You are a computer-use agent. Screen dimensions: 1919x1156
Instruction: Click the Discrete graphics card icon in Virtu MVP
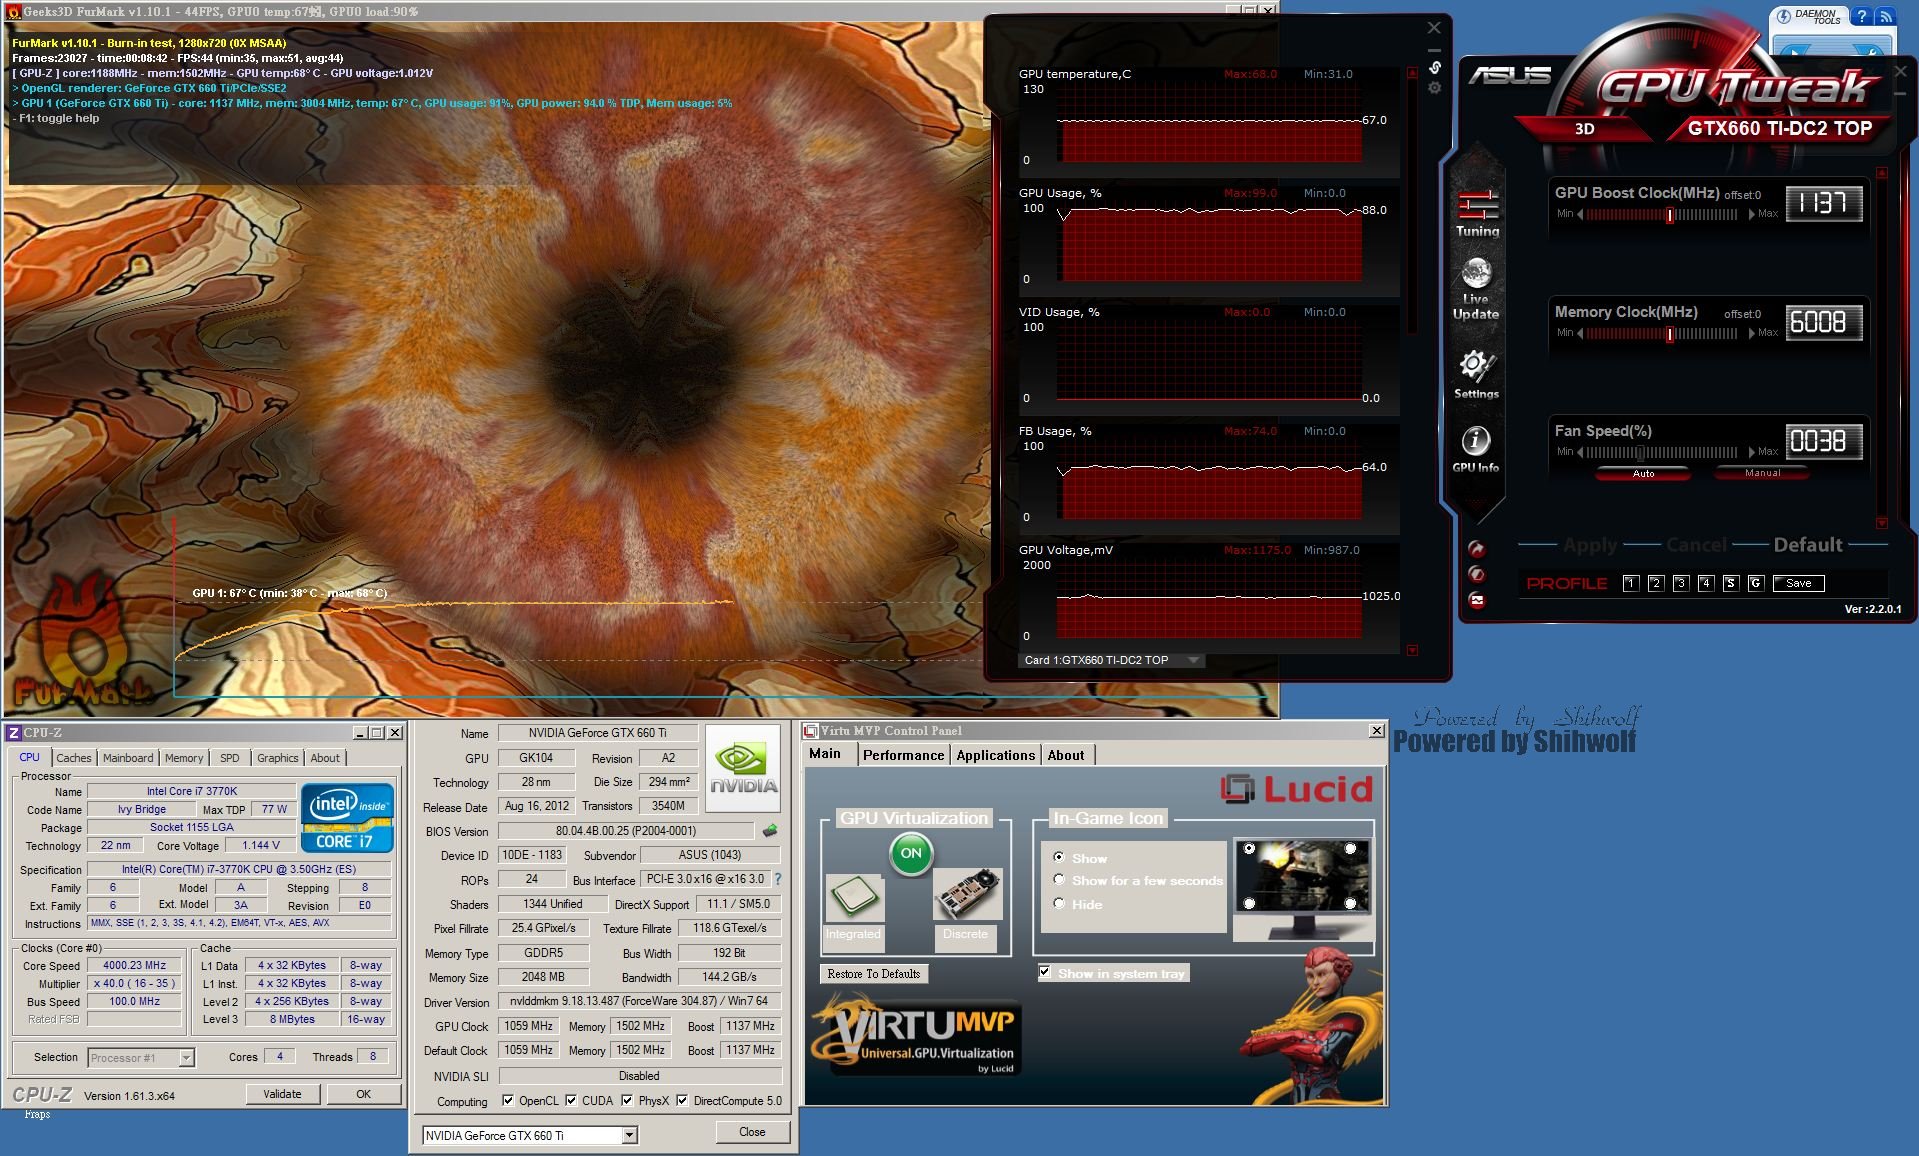tap(967, 895)
